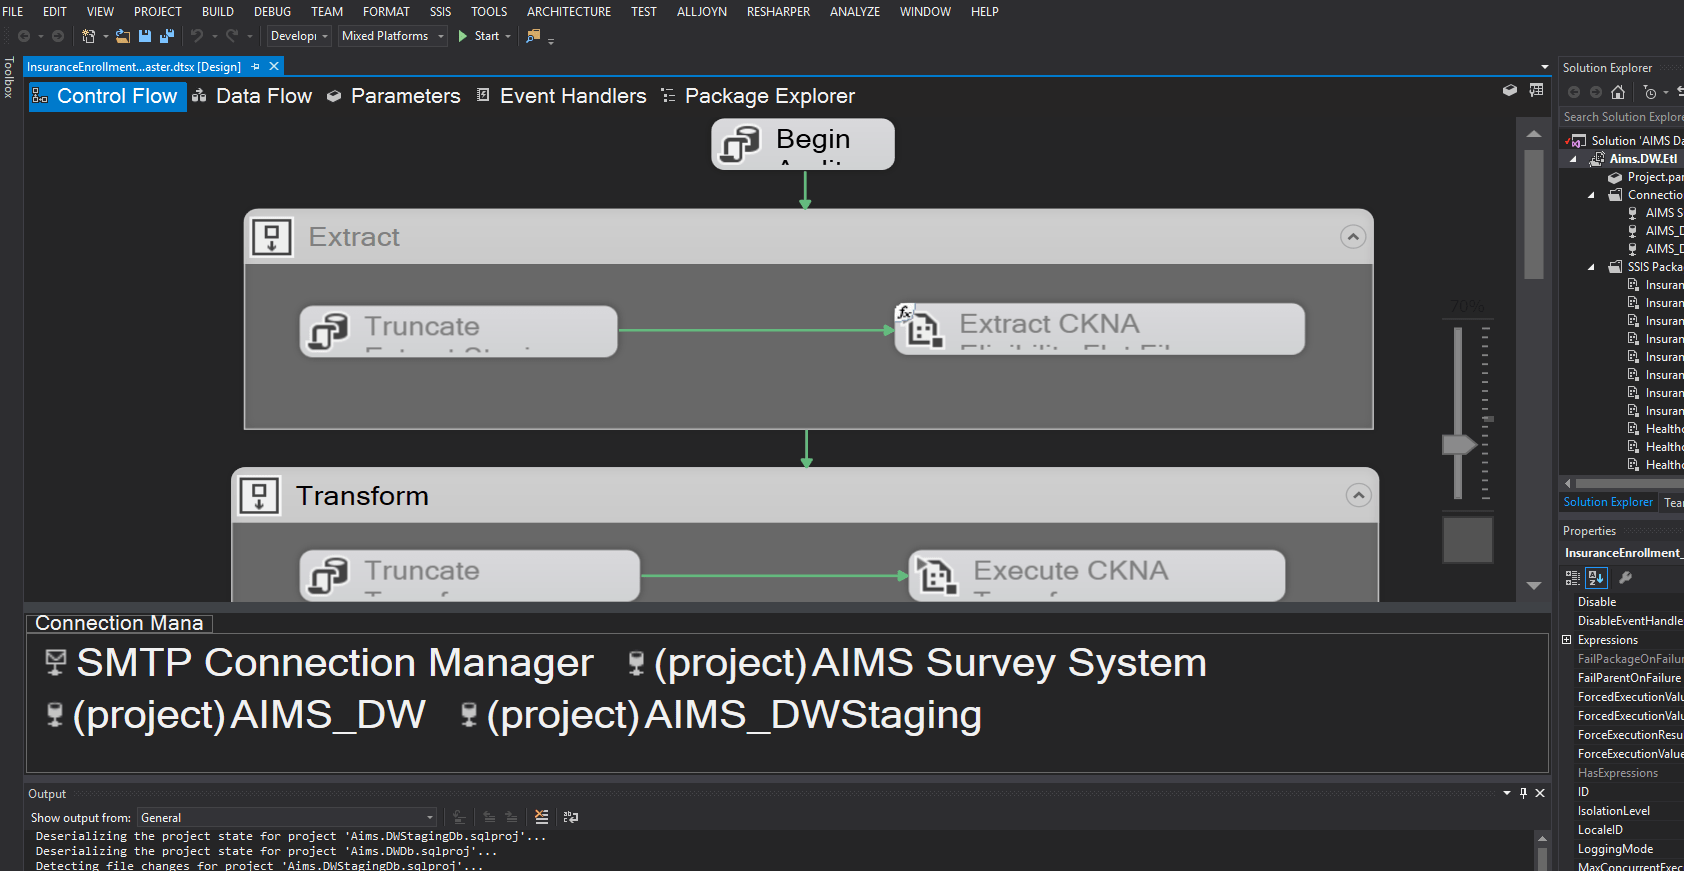This screenshot has height=871, width=1684.
Task: Click the Control Flow tab
Action: (x=108, y=96)
